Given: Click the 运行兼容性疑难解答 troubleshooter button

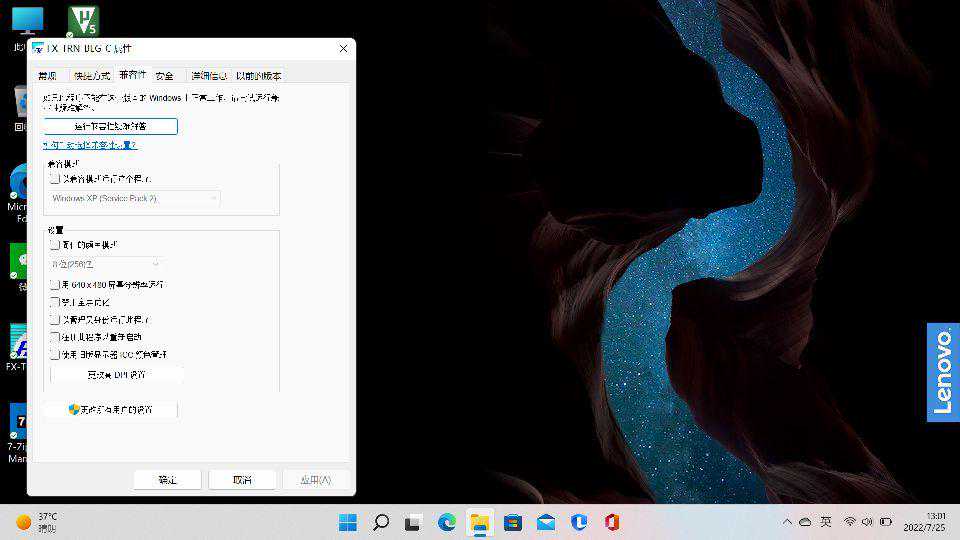Looking at the screenshot, I should tap(111, 126).
